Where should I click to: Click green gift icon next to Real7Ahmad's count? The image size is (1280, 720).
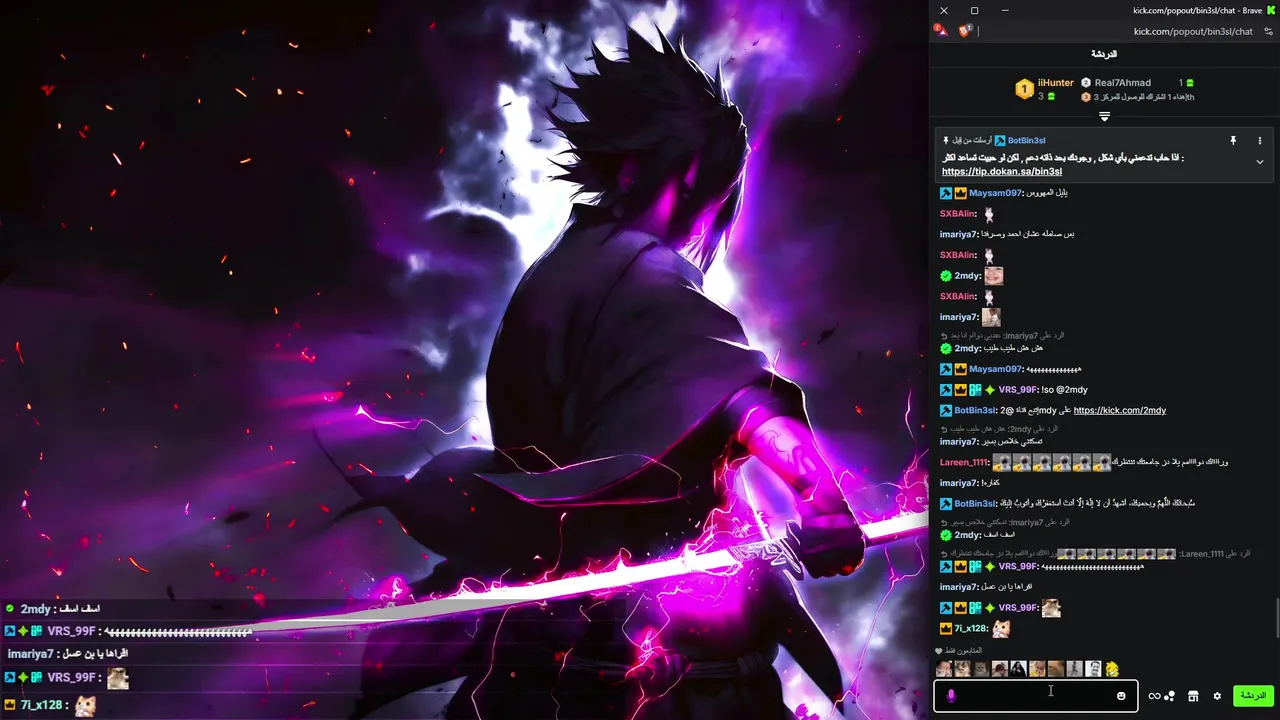[1189, 83]
